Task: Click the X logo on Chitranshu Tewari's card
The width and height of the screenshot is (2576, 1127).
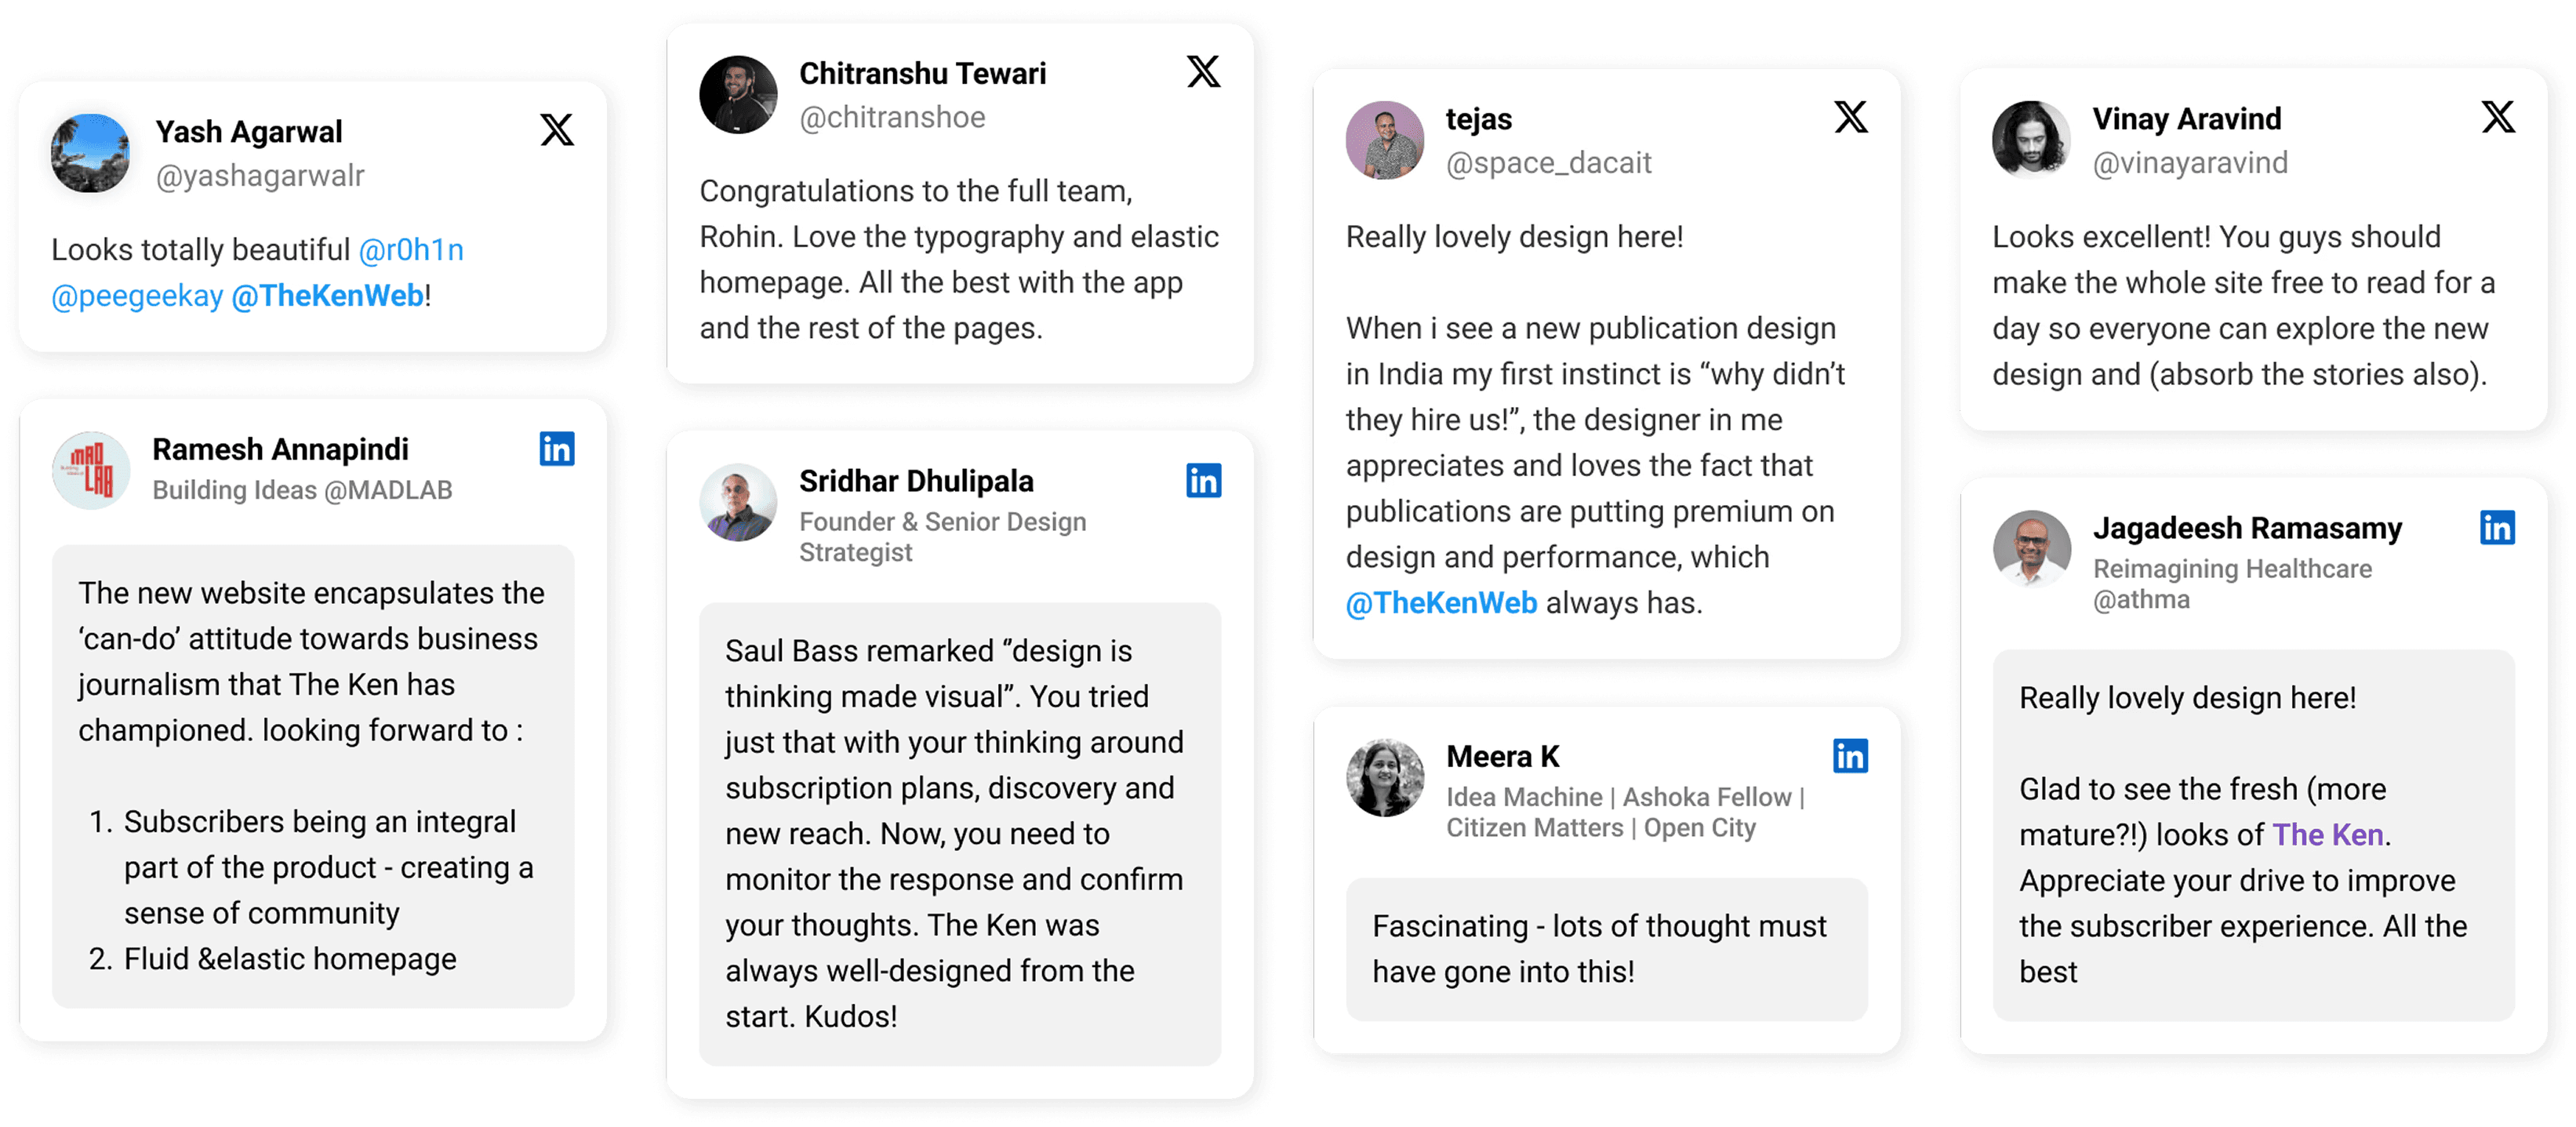Action: pyautogui.click(x=1203, y=72)
